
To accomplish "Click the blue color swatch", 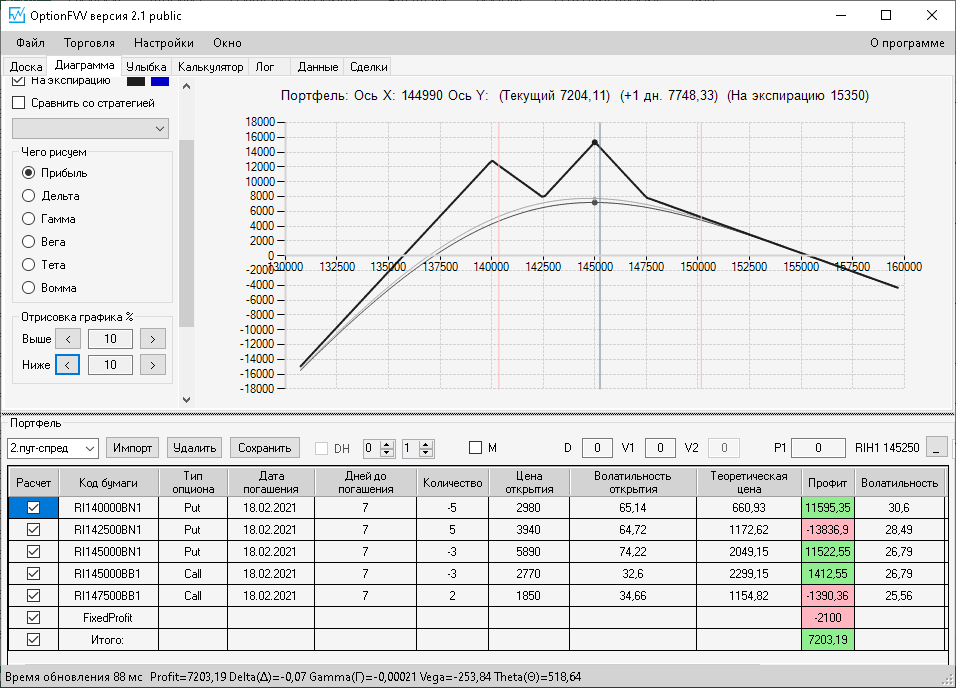I will pos(160,81).
